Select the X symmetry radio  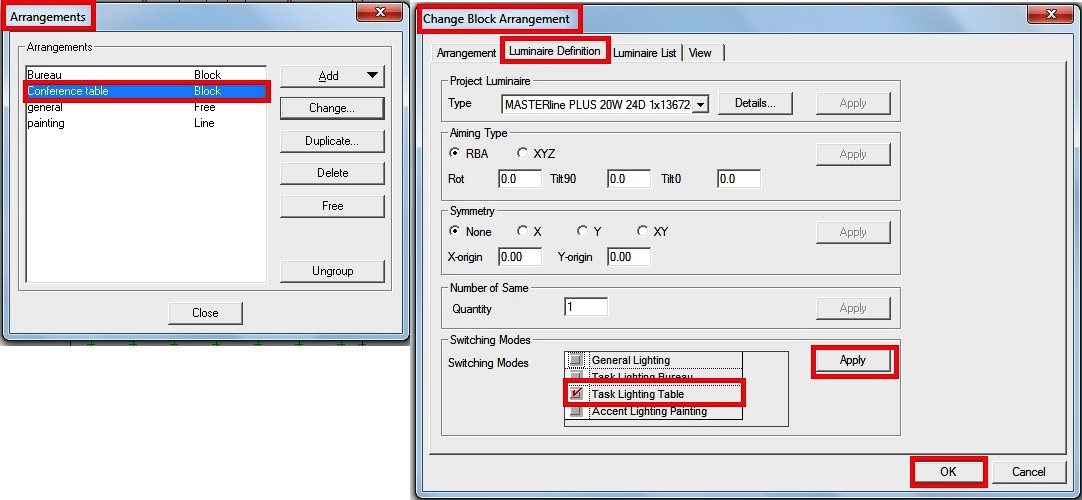[522, 231]
